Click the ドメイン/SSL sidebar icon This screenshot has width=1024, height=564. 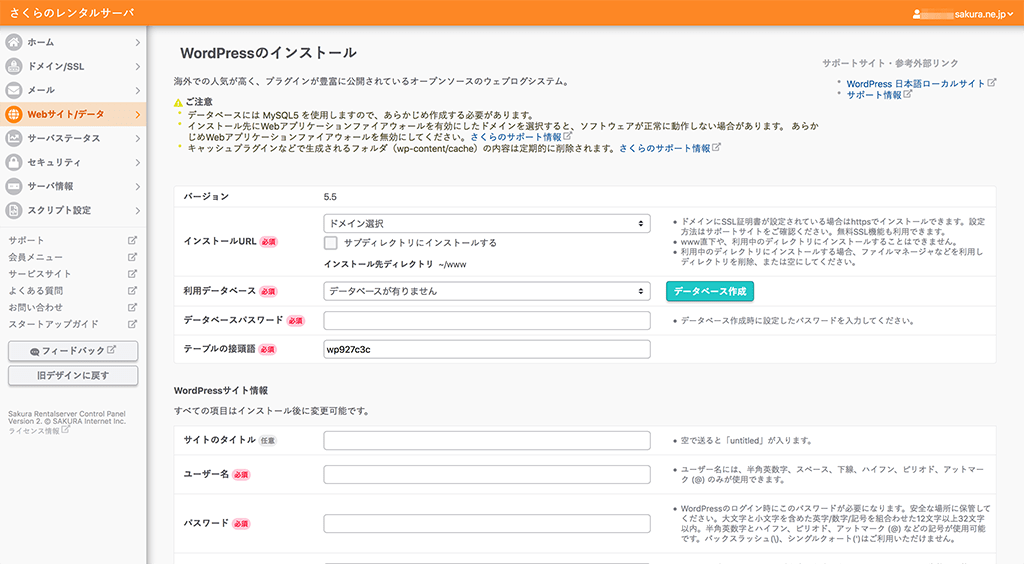click(x=14, y=66)
